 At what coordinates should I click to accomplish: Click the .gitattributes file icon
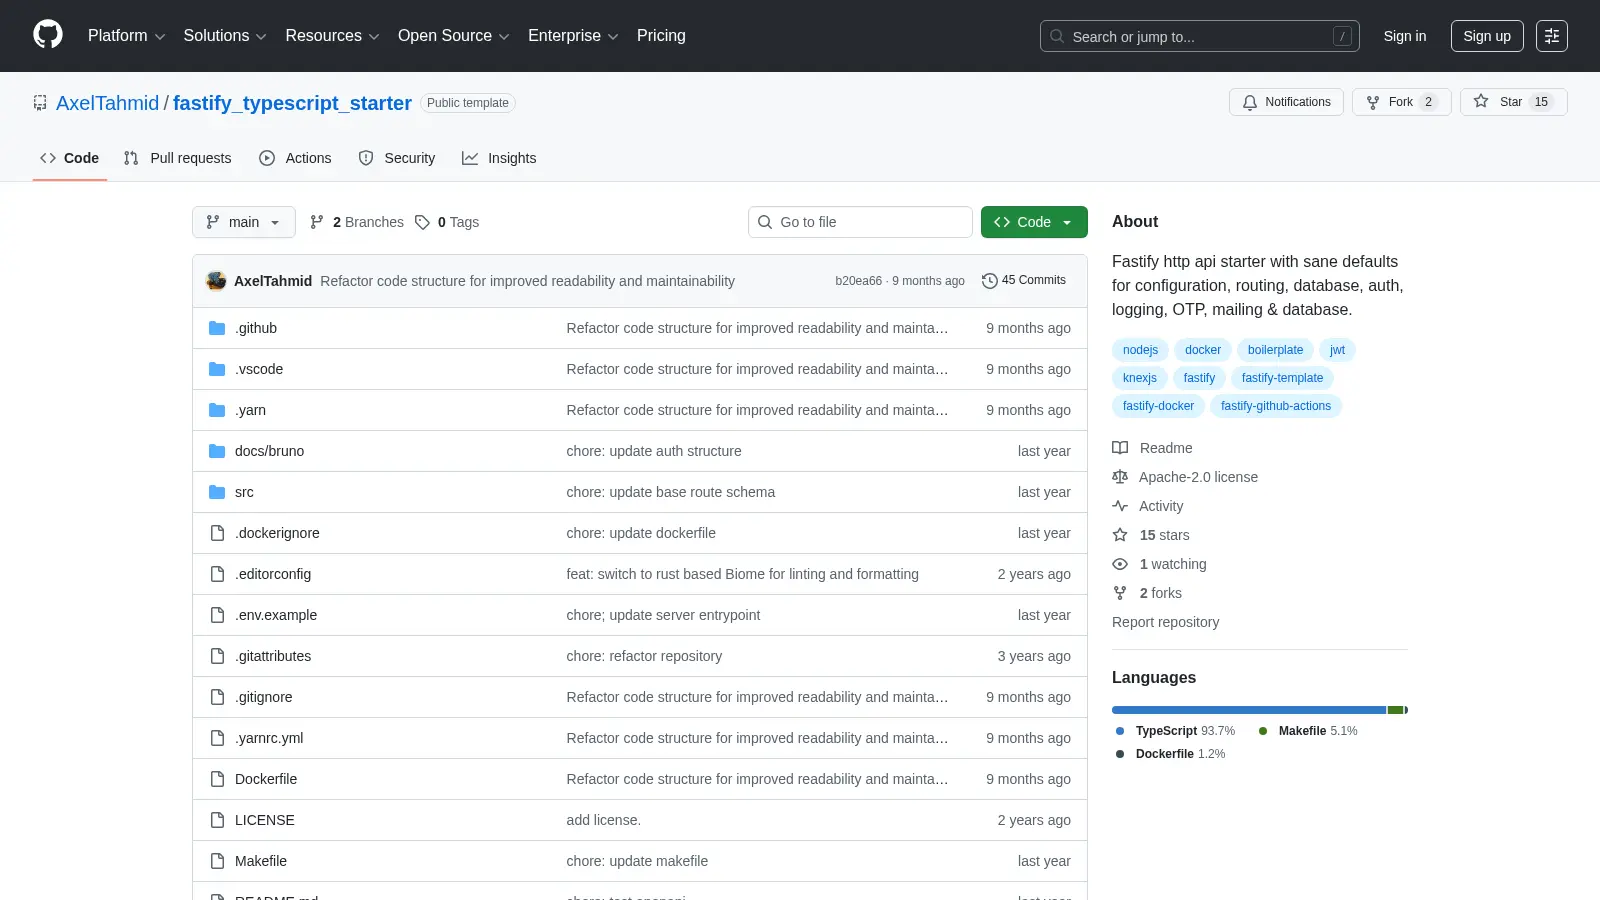(x=217, y=656)
